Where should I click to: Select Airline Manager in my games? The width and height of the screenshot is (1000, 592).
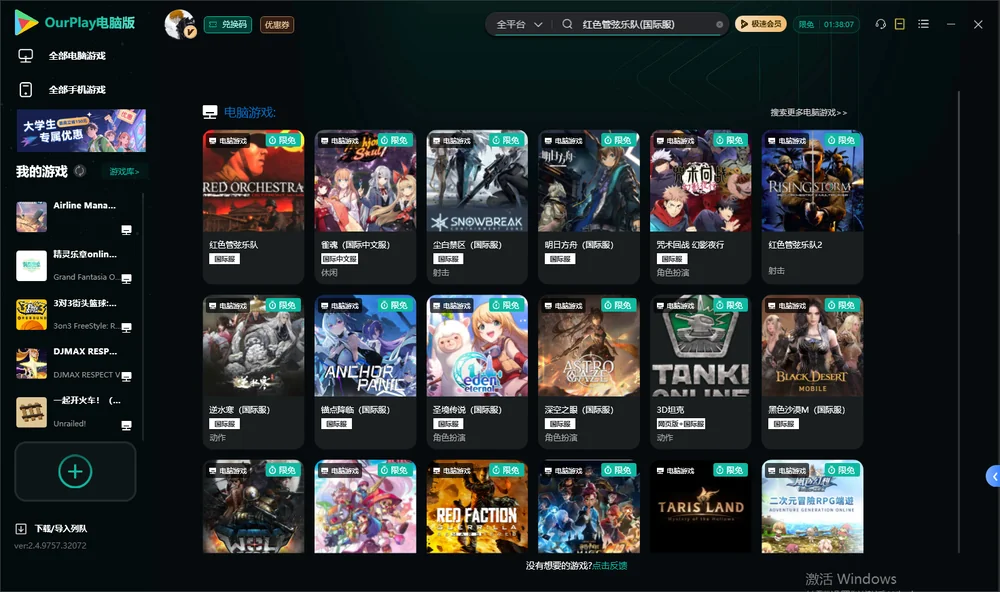click(x=75, y=217)
